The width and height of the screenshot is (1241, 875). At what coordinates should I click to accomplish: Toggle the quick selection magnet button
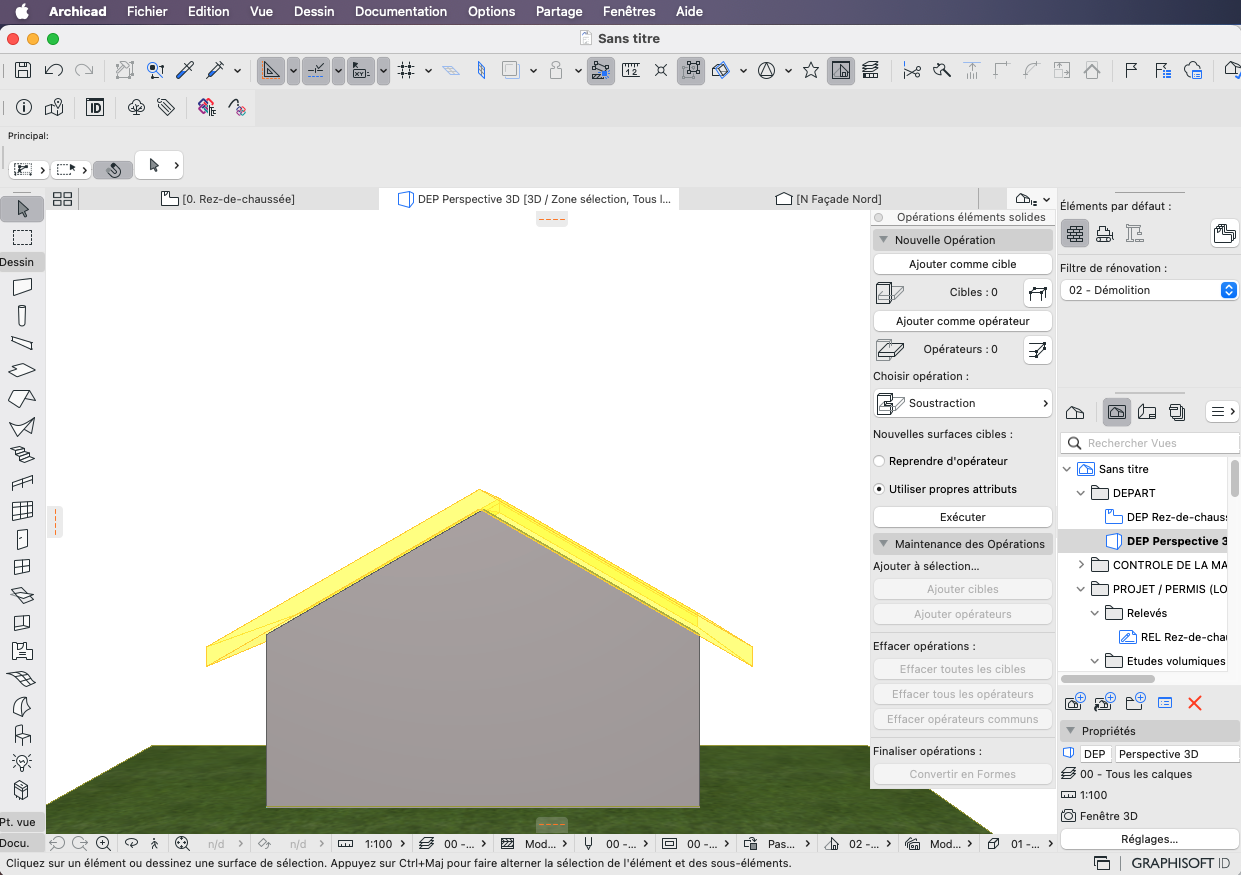pyautogui.click(x=114, y=169)
